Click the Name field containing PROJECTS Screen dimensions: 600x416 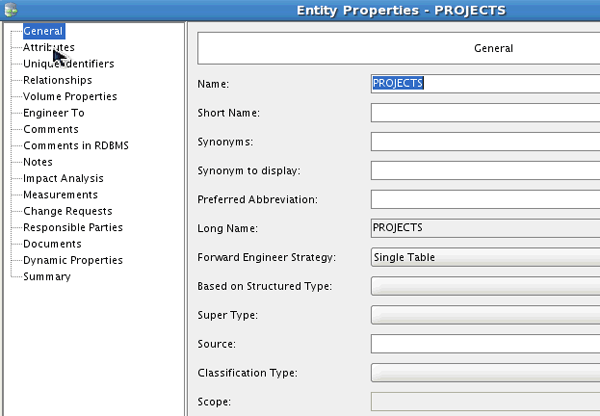tap(485, 84)
